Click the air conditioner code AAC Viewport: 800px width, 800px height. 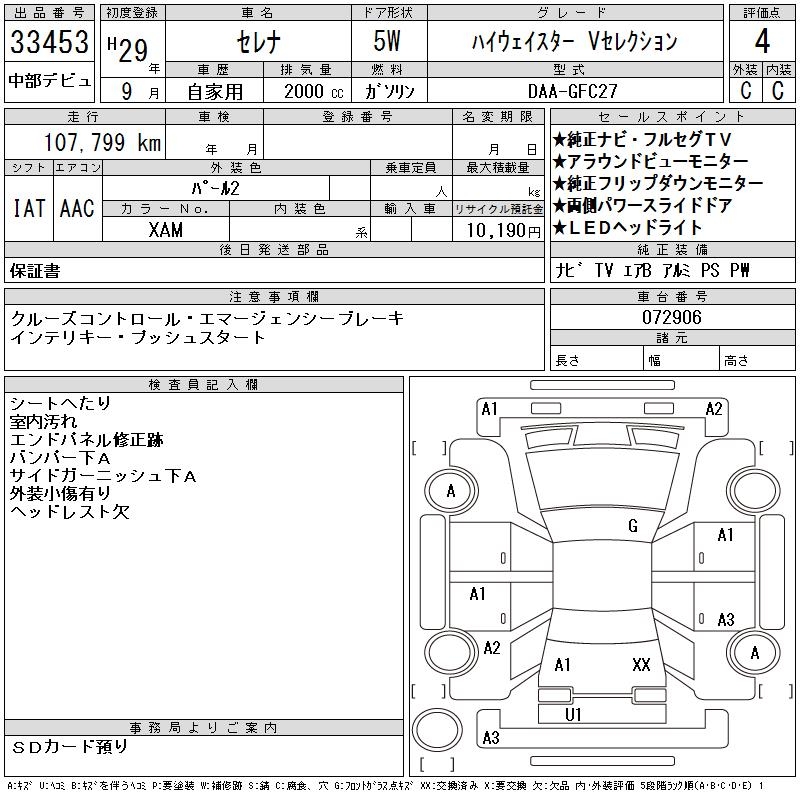[77, 208]
